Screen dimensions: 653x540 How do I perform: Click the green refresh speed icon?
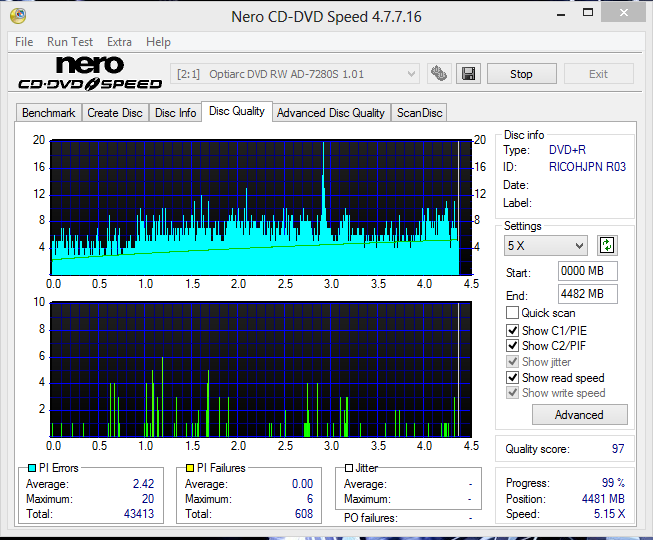606,245
